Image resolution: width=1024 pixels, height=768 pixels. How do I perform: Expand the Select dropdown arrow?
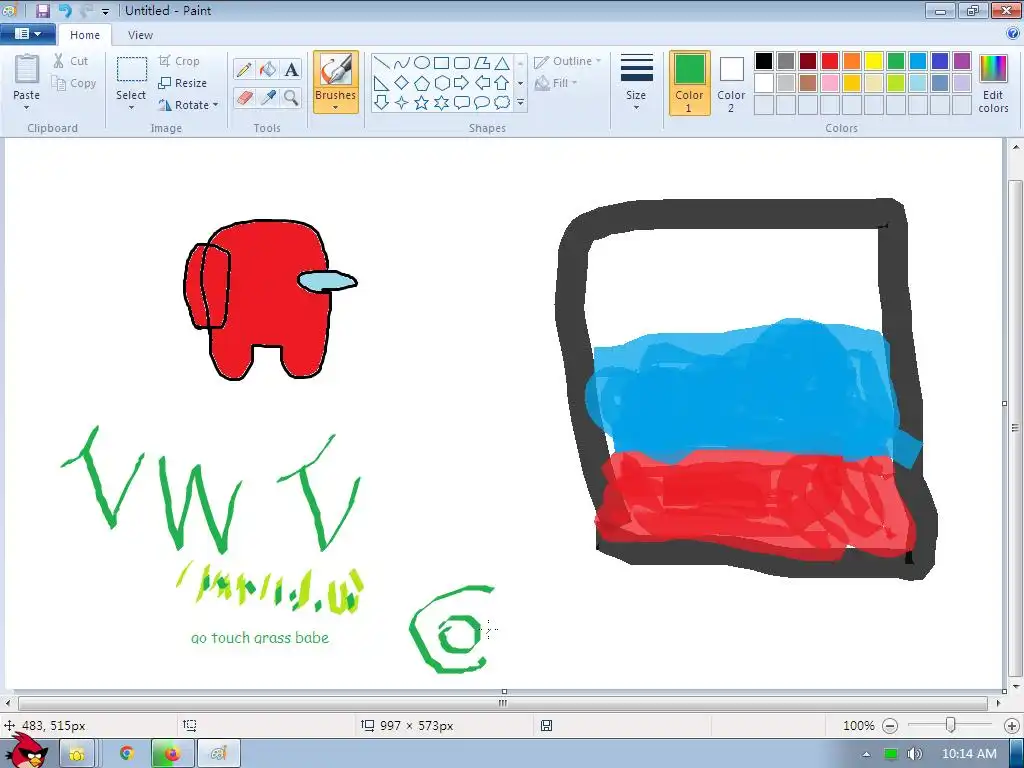[x=131, y=107]
